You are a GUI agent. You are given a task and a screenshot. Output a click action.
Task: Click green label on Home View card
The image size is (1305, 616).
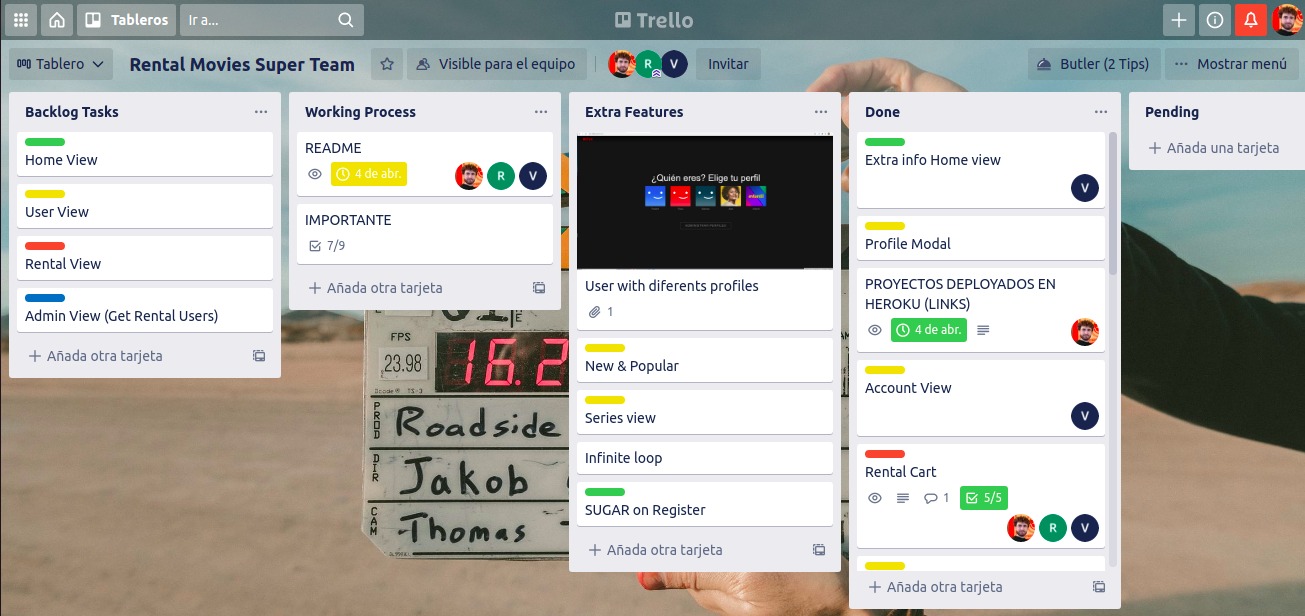[45, 142]
